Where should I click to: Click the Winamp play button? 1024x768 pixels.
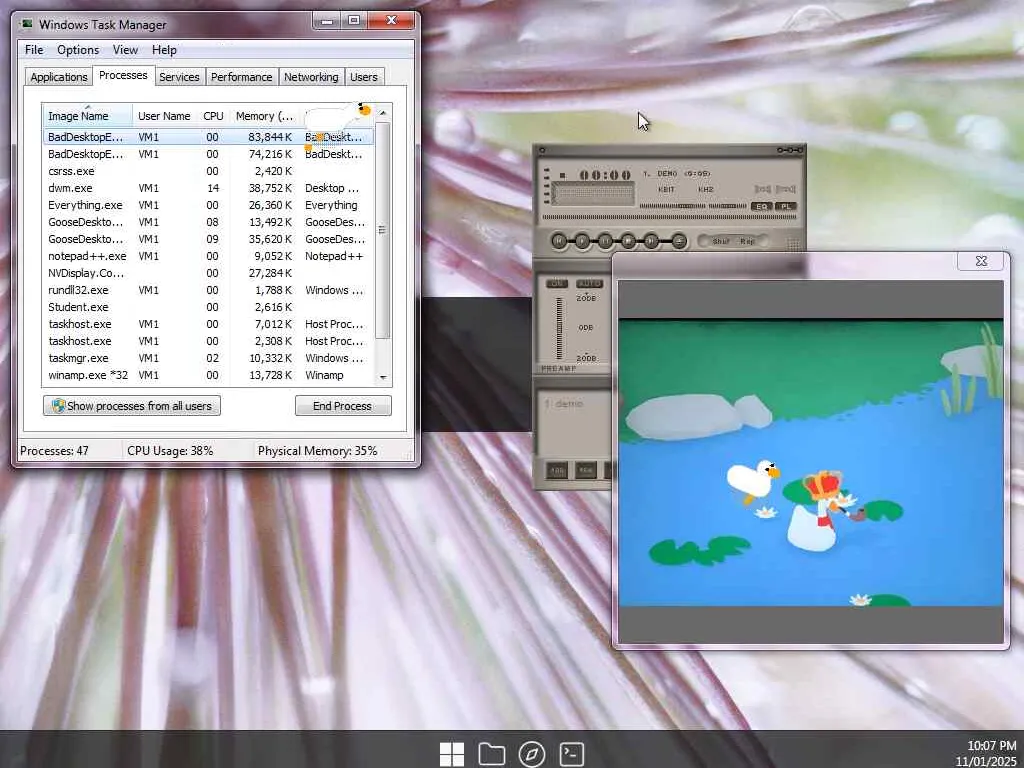pos(582,241)
